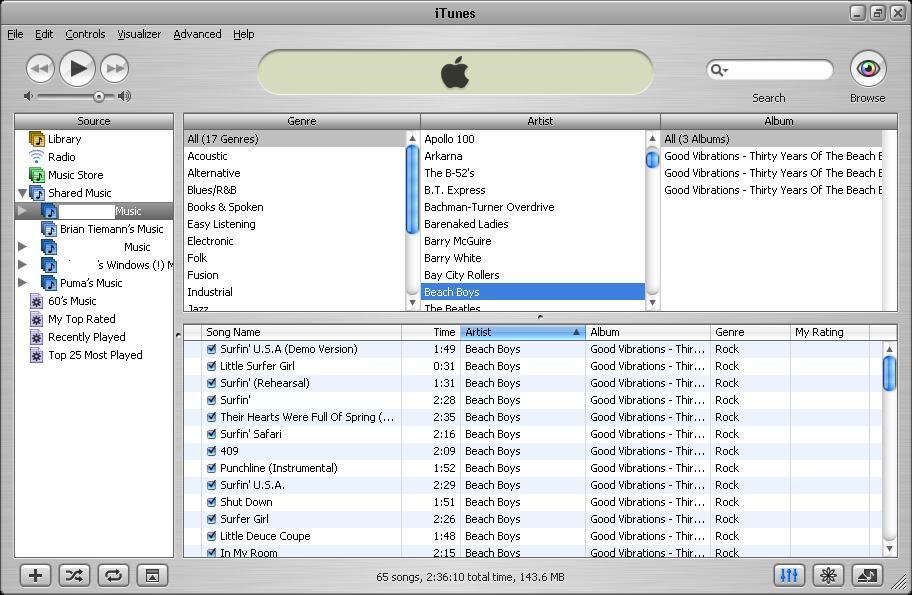The width and height of the screenshot is (912, 595).
Task: Click the Library source icon
Action: coord(37,139)
